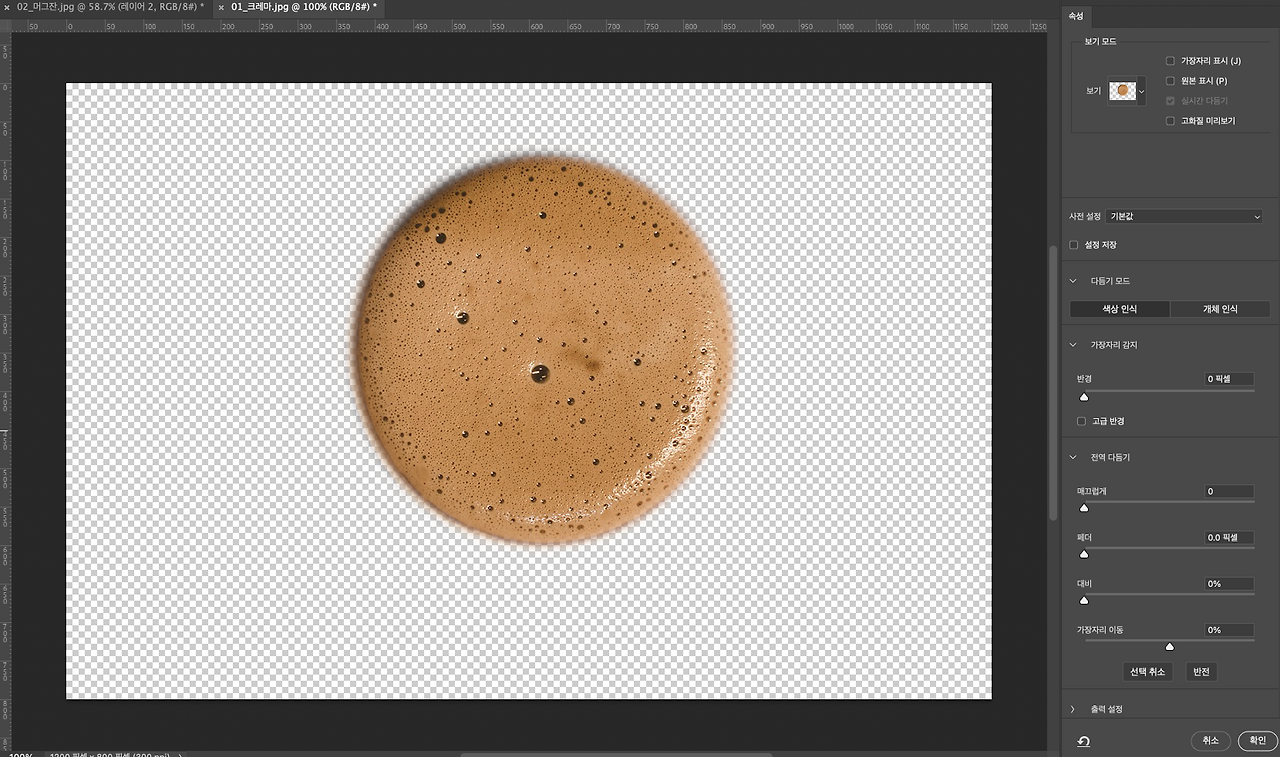The height and width of the screenshot is (757, 1280).
Task: Click the vertical scrollbar beside the canvas
Action: (x=1052, y=383)
